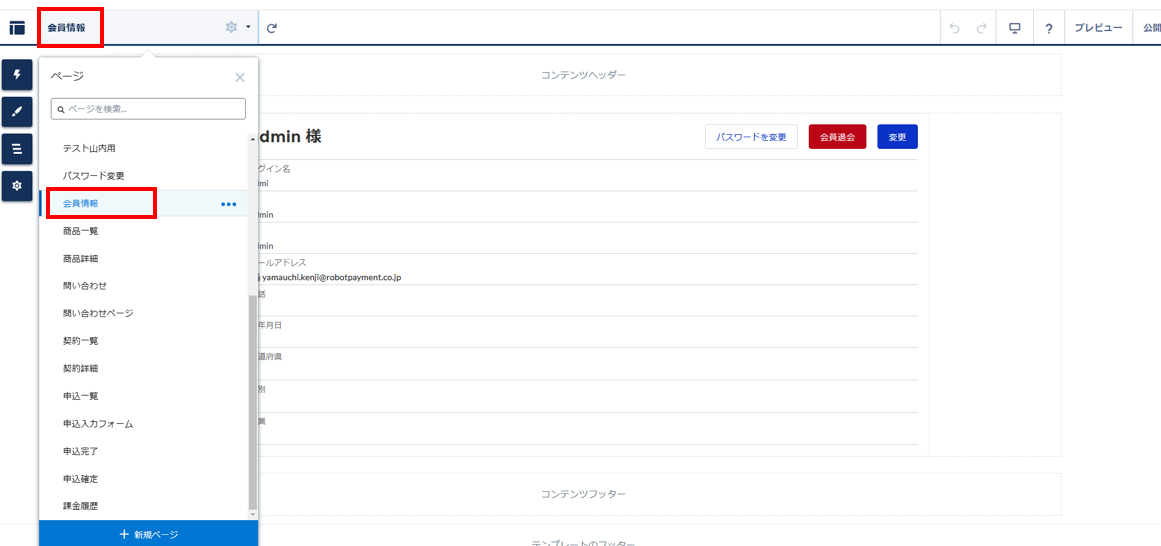Viewport: 1161px width, 546px height.
Task: Click the page layout icon at top-left
Action: point(17,28)
